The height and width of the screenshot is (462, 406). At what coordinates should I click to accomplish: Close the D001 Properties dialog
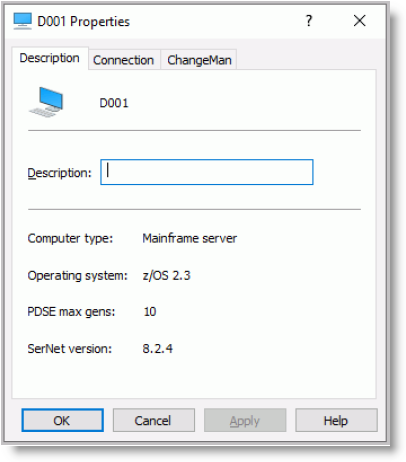click(x=359, y=21)
